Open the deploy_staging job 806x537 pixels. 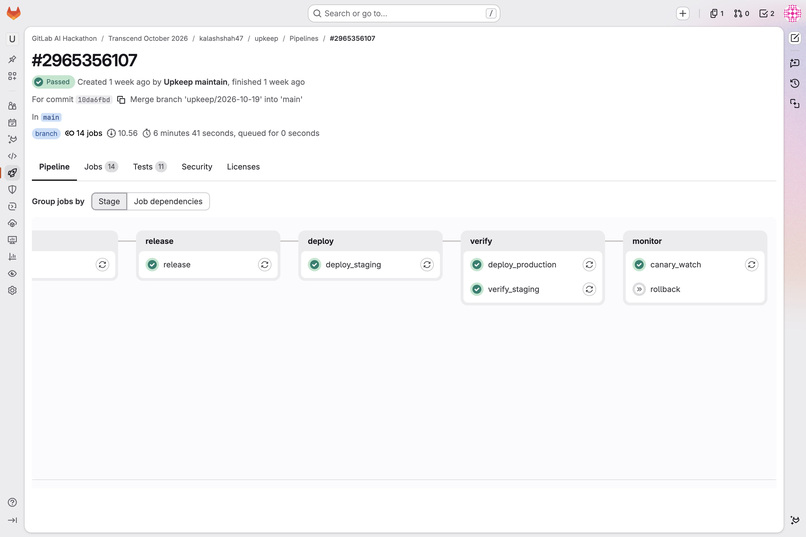tap(353, 265)
